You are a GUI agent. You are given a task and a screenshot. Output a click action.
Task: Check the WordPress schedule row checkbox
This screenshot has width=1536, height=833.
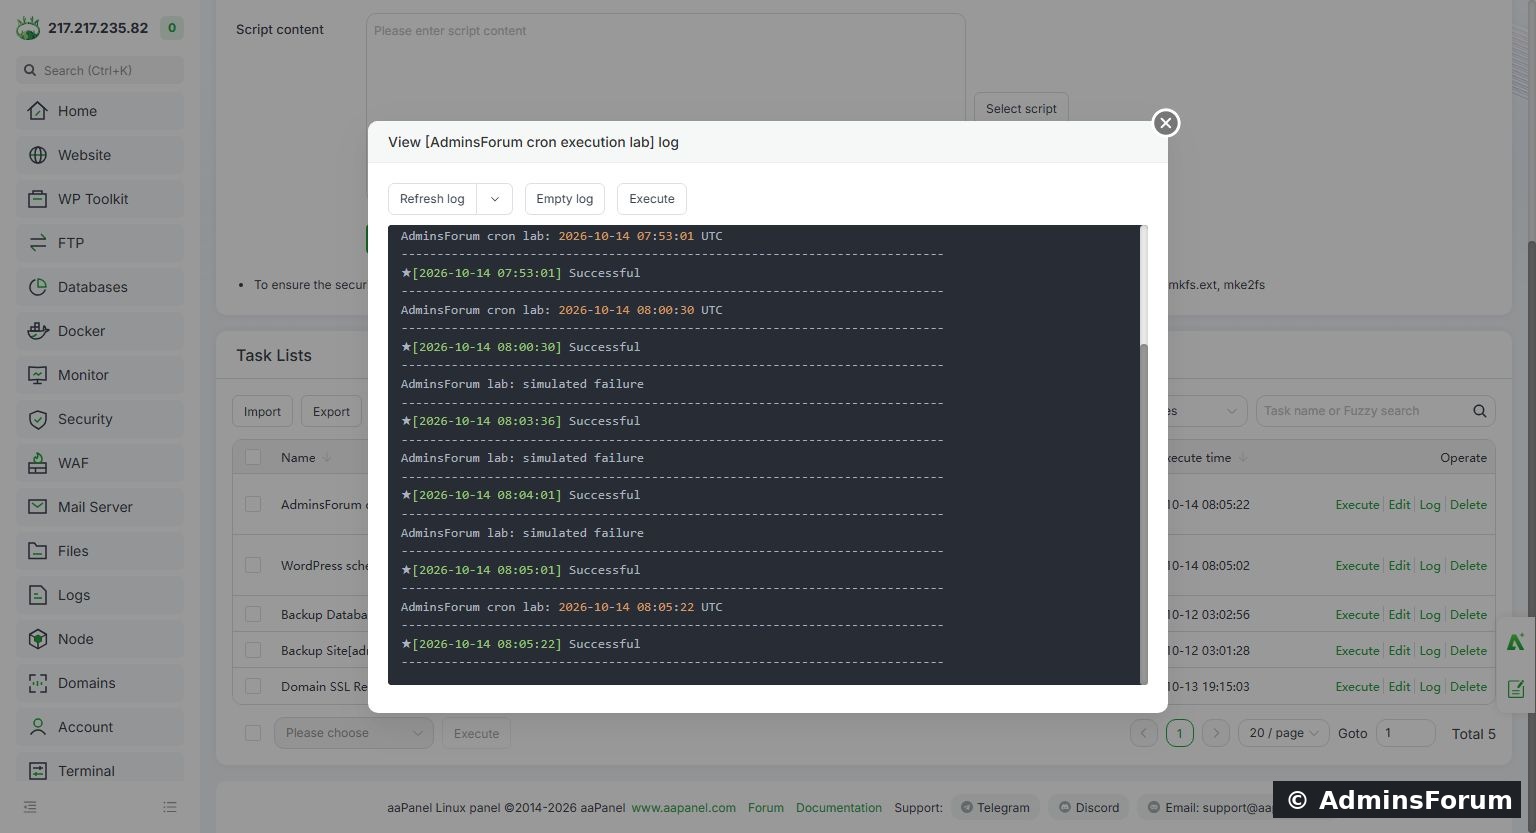point(253,565)
